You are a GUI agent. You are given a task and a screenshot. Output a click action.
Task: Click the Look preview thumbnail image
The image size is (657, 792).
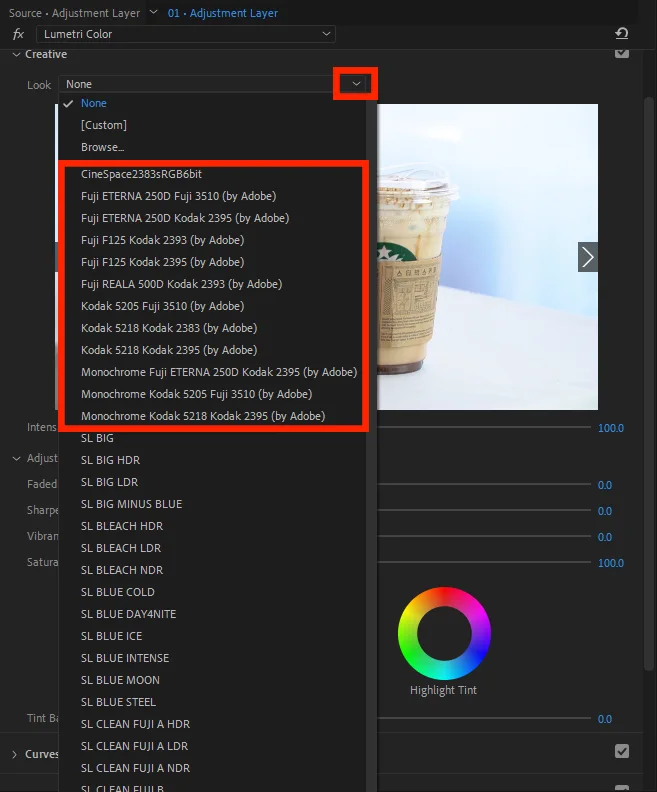(x=487, y=257)
